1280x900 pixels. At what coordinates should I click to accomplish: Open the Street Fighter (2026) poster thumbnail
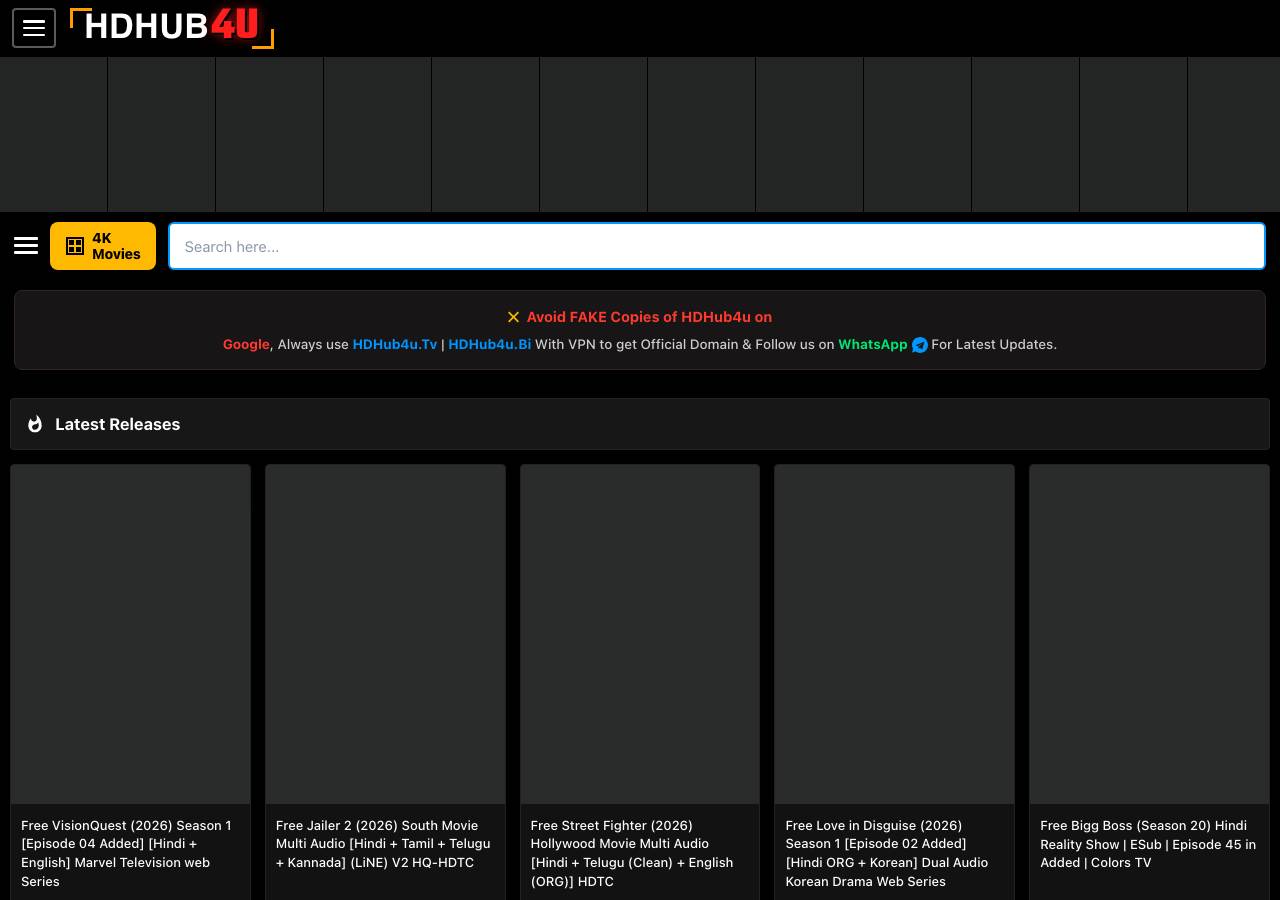tap(640, 634)
